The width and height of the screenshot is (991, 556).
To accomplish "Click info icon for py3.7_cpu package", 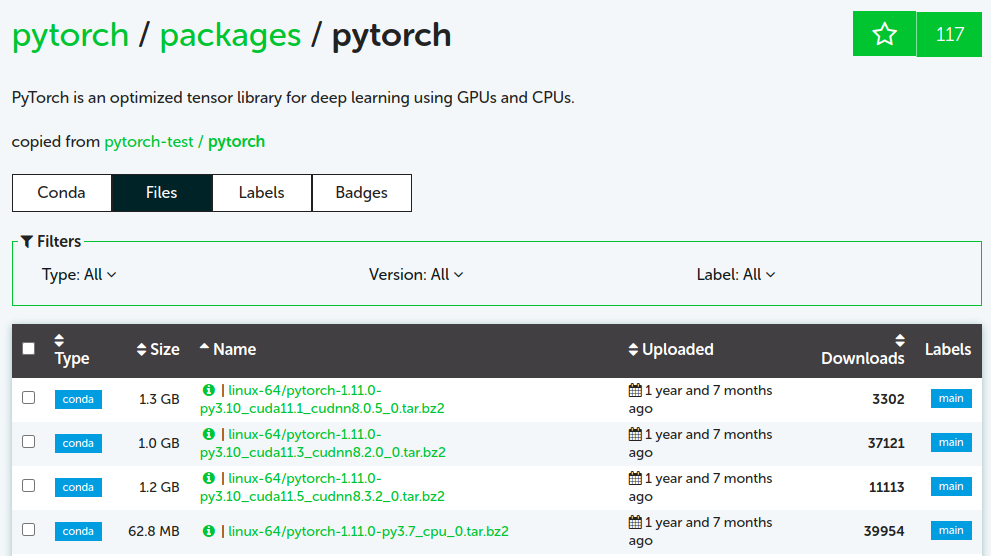I will [x=209, y=531].
